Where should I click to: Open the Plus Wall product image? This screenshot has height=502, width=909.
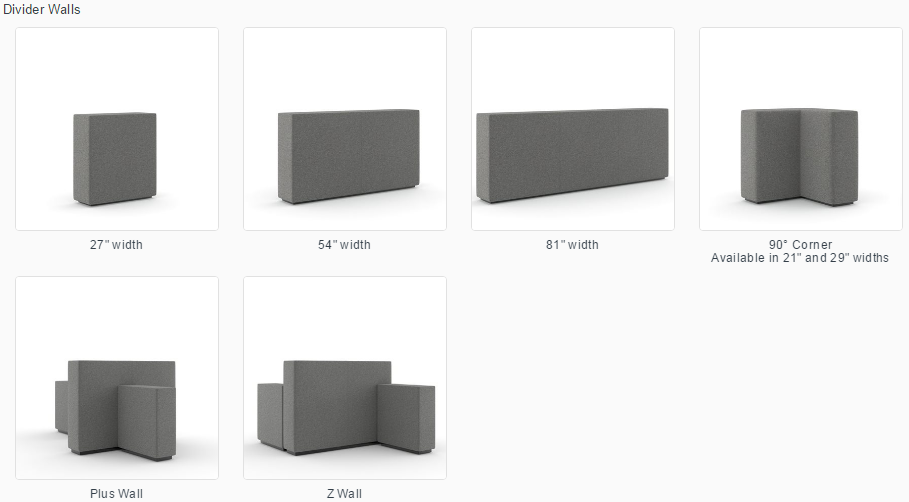(117, 377)
